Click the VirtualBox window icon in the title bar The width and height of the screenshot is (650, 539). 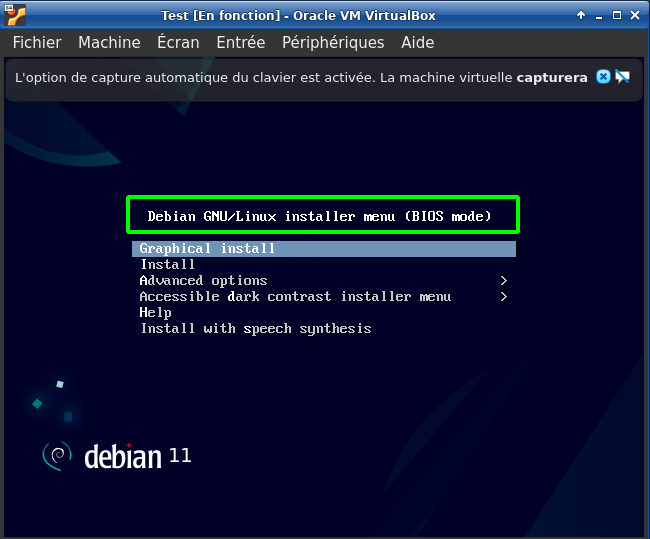tap(15, 15)
